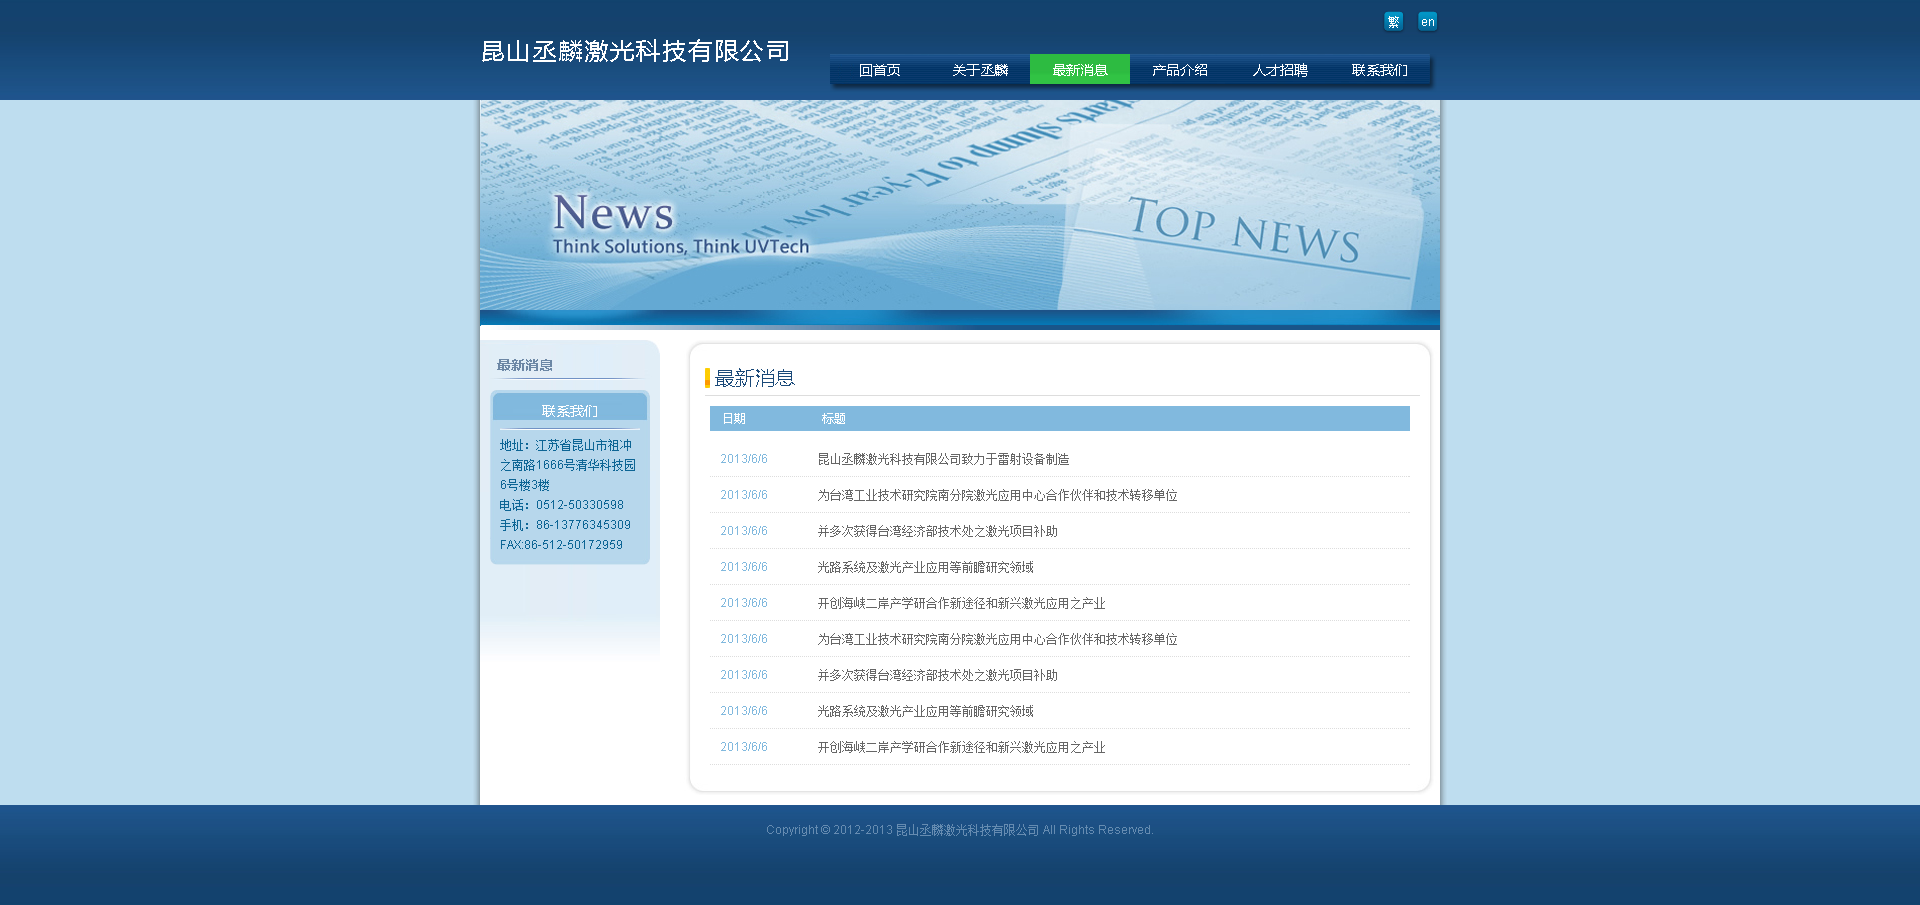Open 联系我们 in top navigation
Screen dimensions: 1920x905
point(1379,70)
